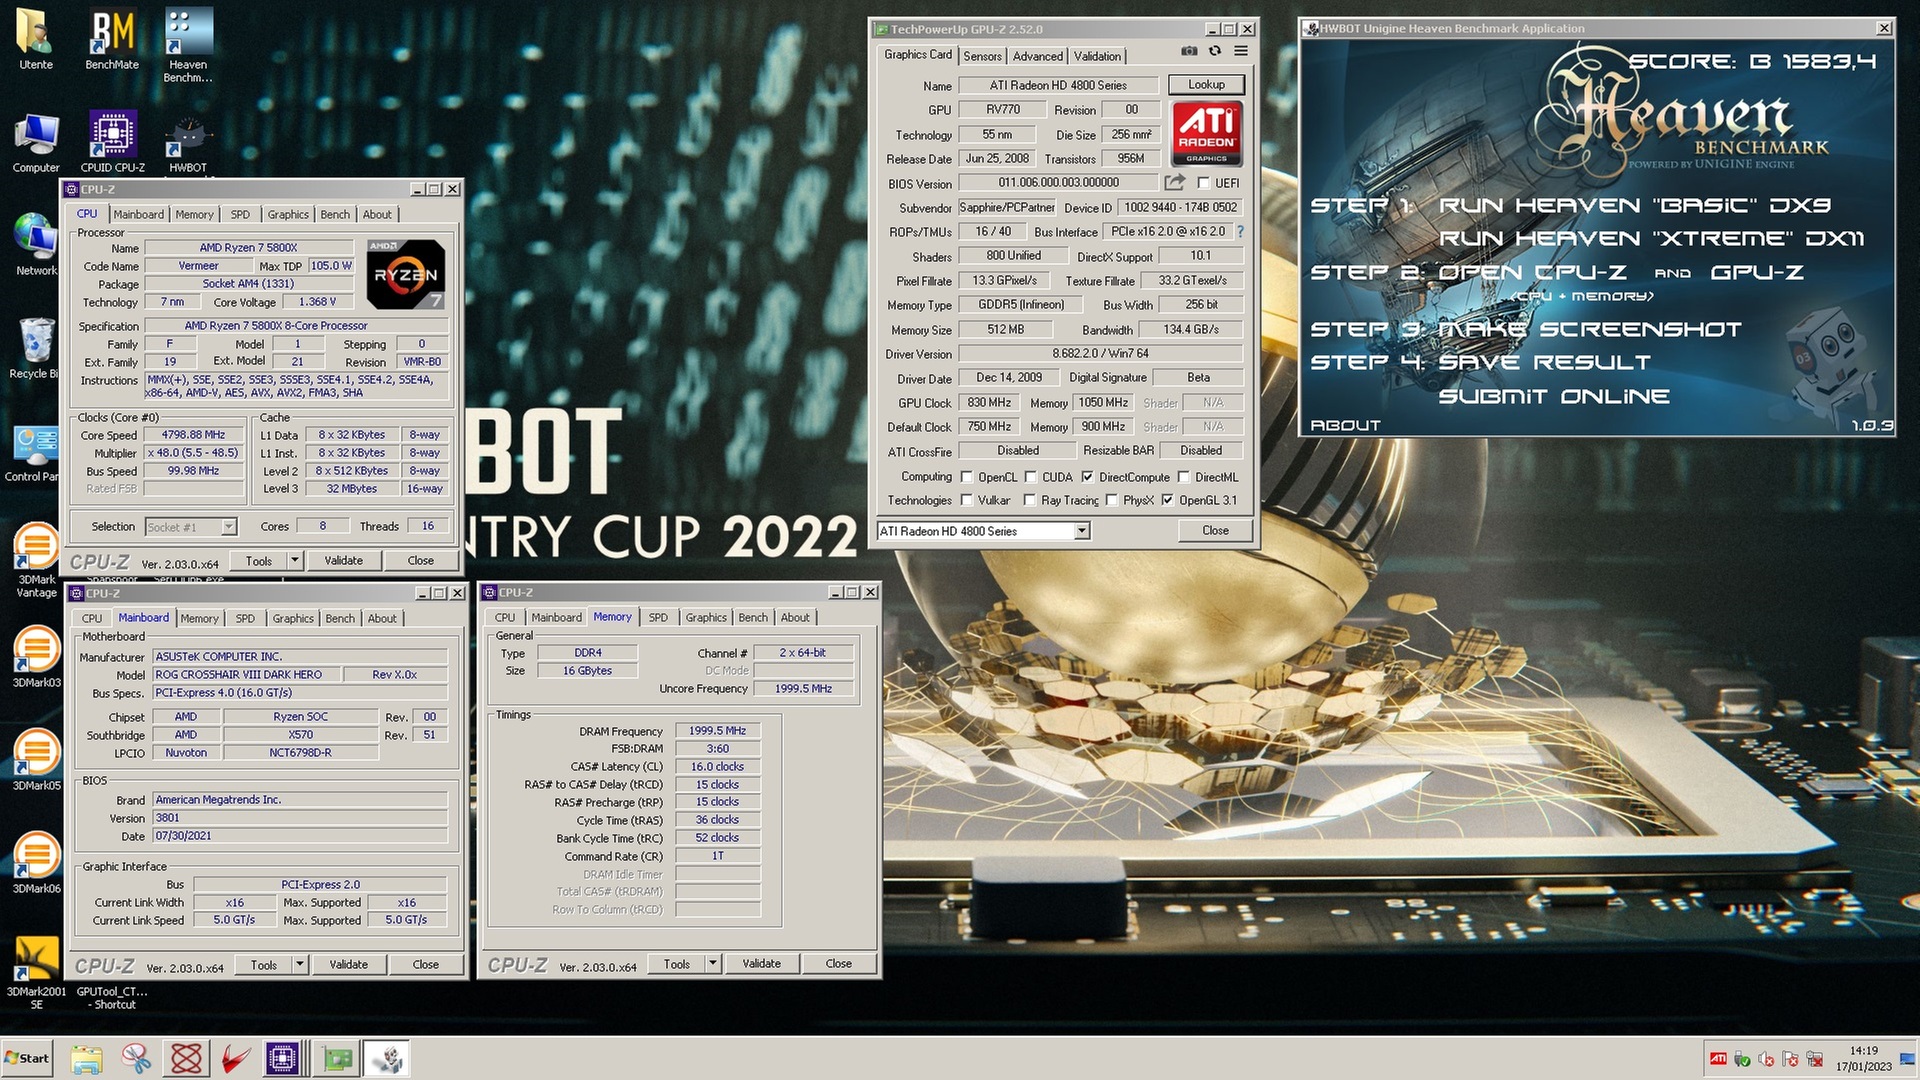Click the graphics card Name field in GPU-Z
This screenshot has height=1080, width=1920.
point(1059,85)
